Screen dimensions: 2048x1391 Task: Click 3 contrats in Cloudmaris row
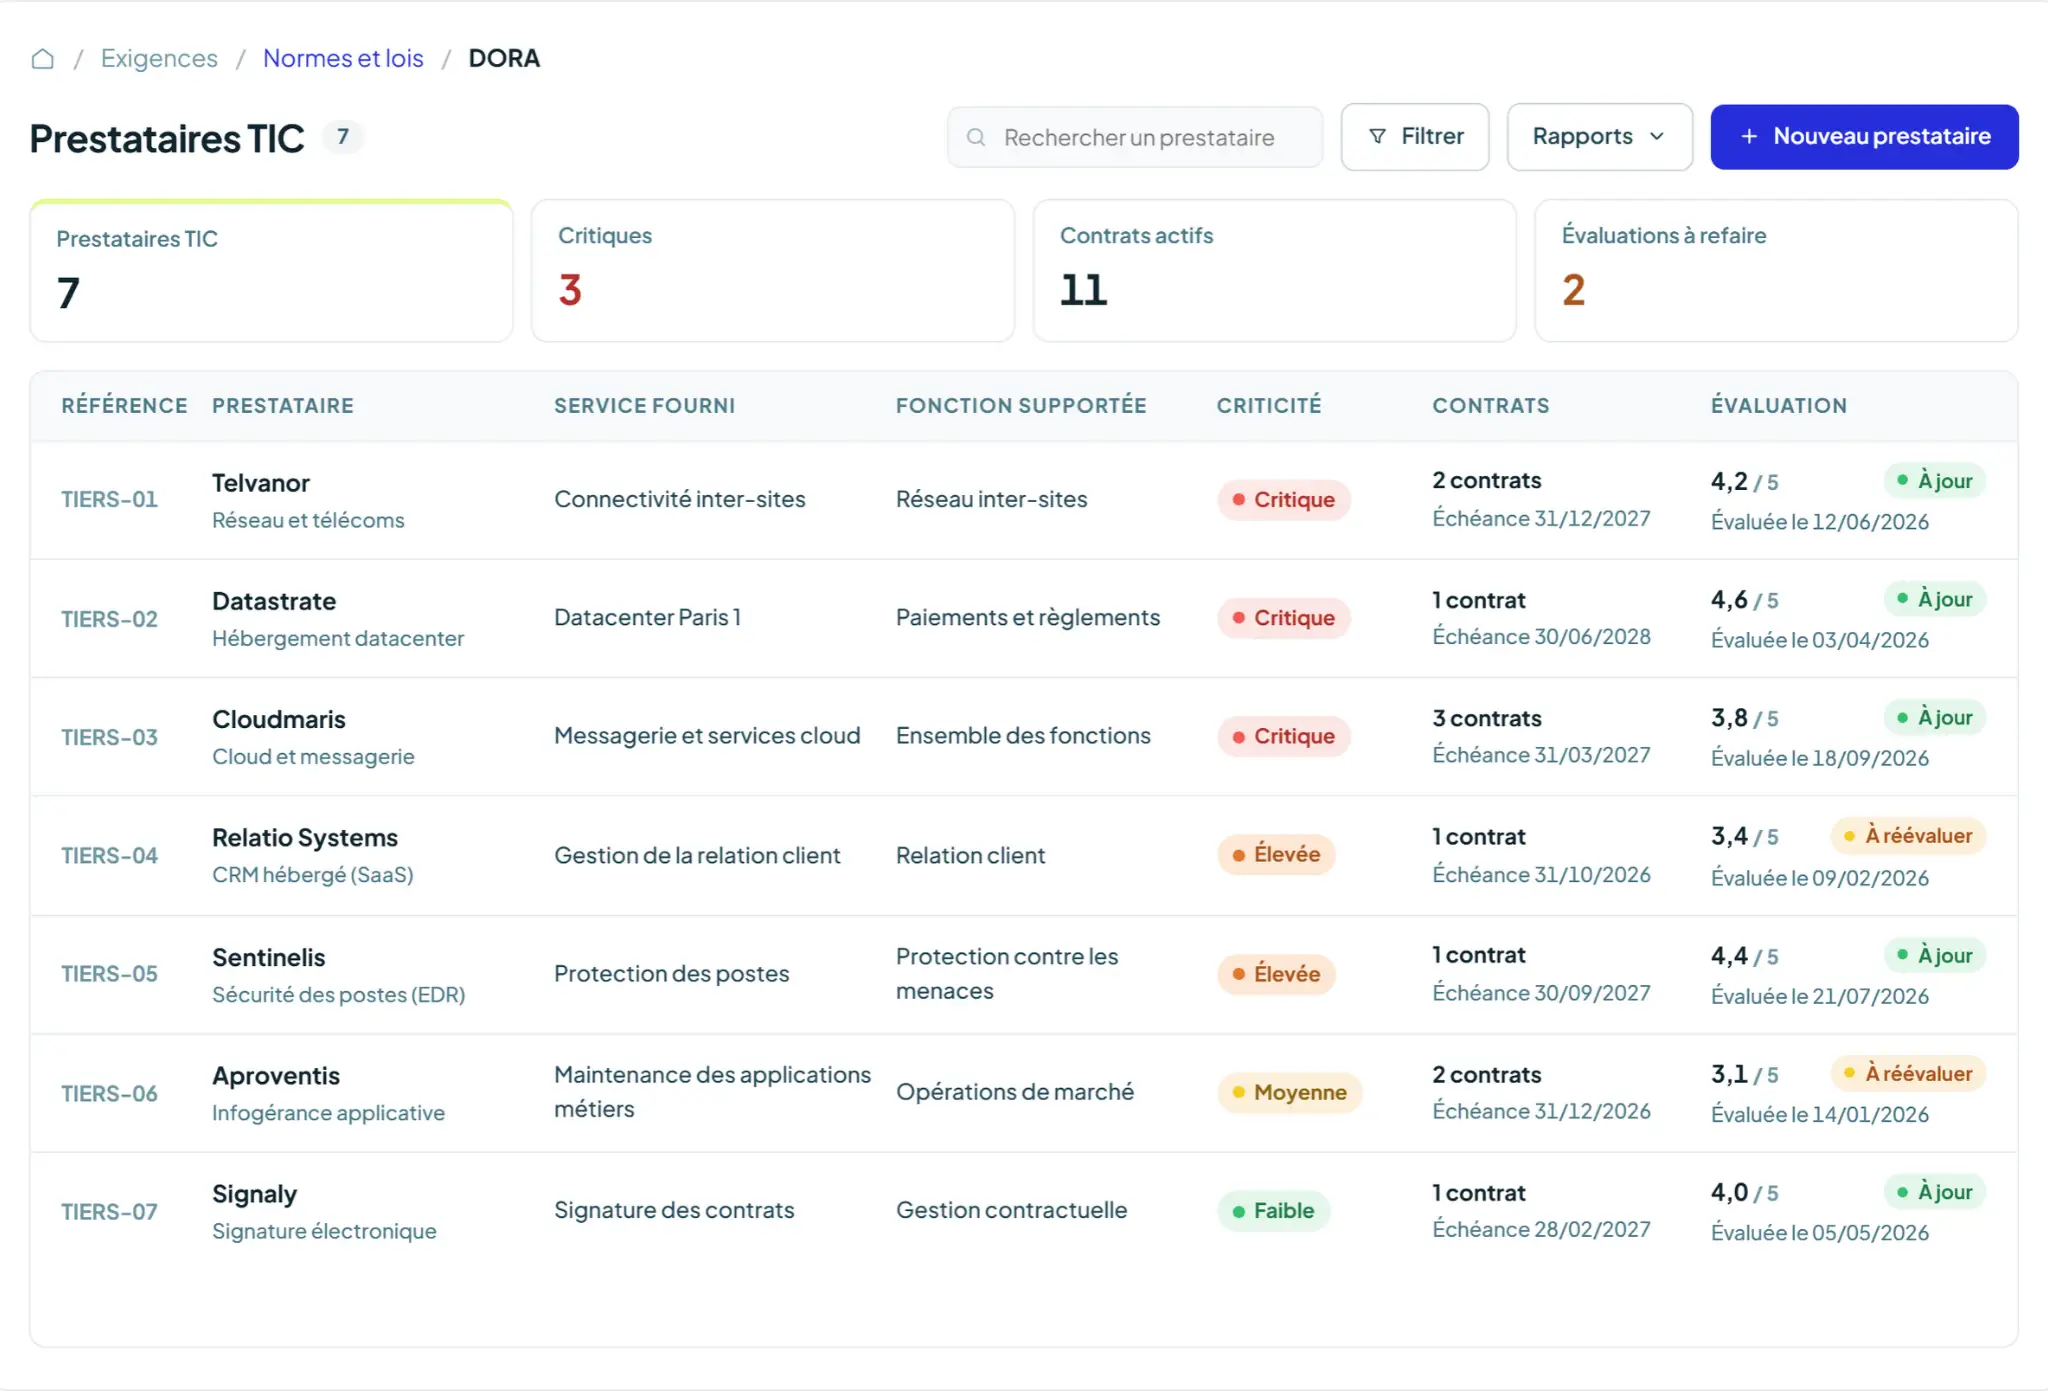[x=1487, y=718]
